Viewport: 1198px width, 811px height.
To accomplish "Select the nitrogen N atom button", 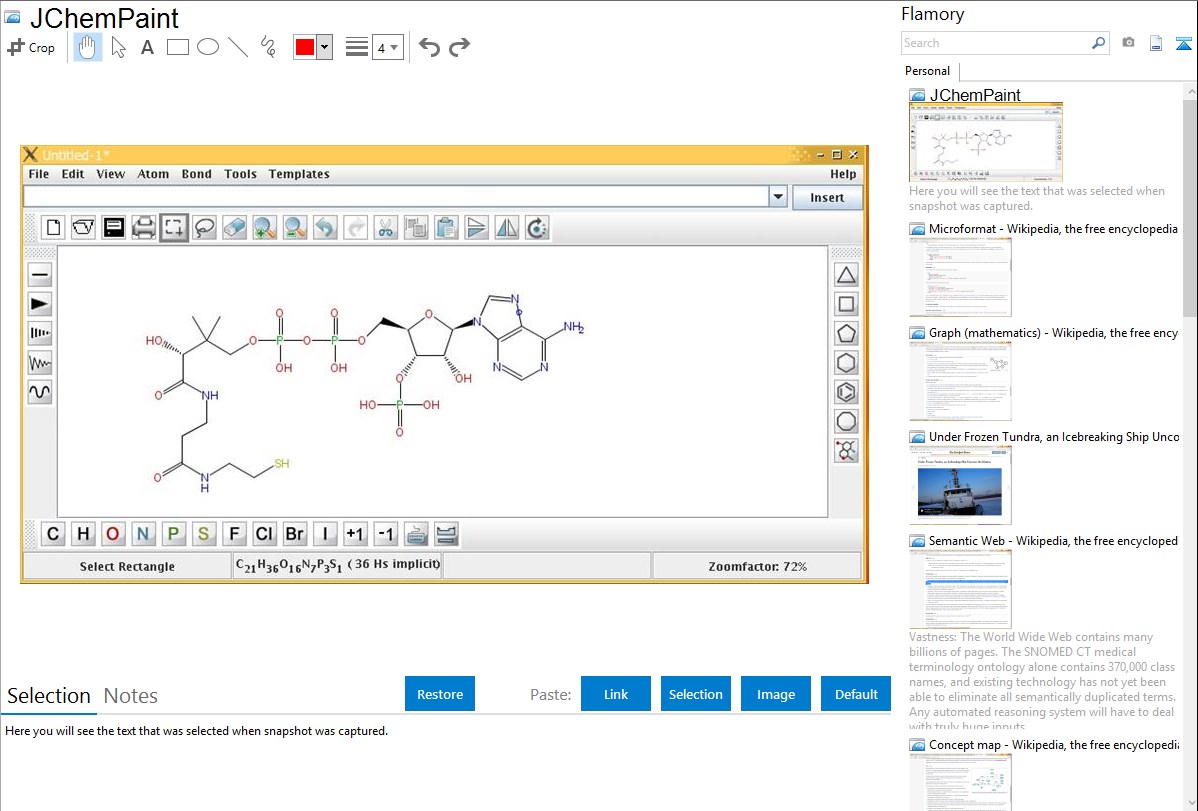I will [143, 534].
